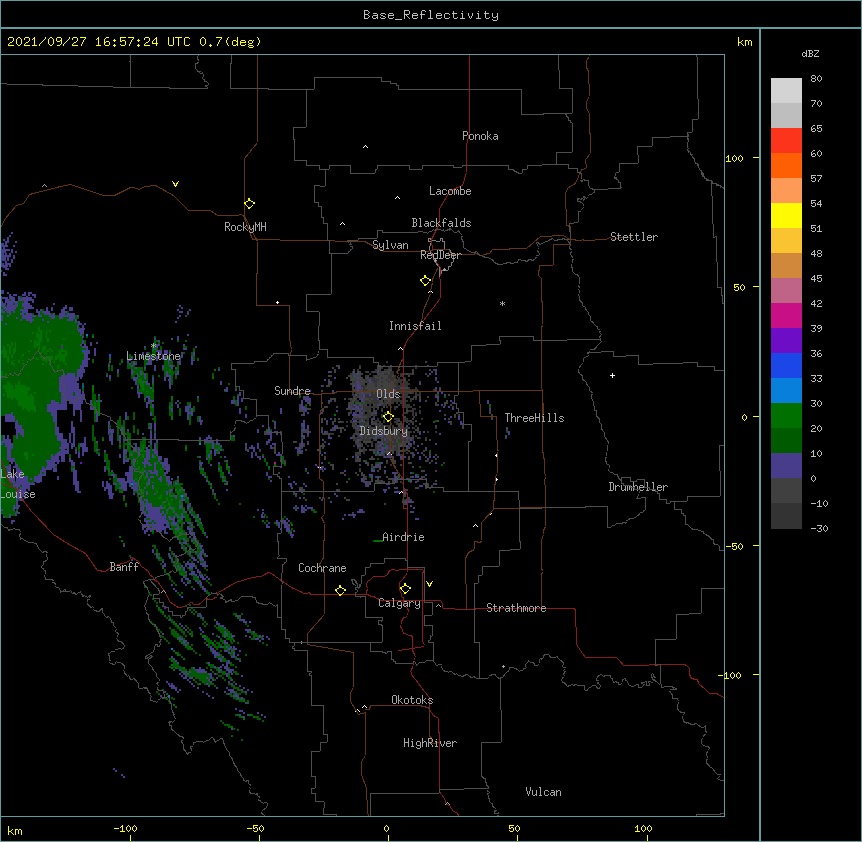Image resolution: width=862 pixels, height=842 pixels.
Task: Select the Sylvan label
Action: 390,245
